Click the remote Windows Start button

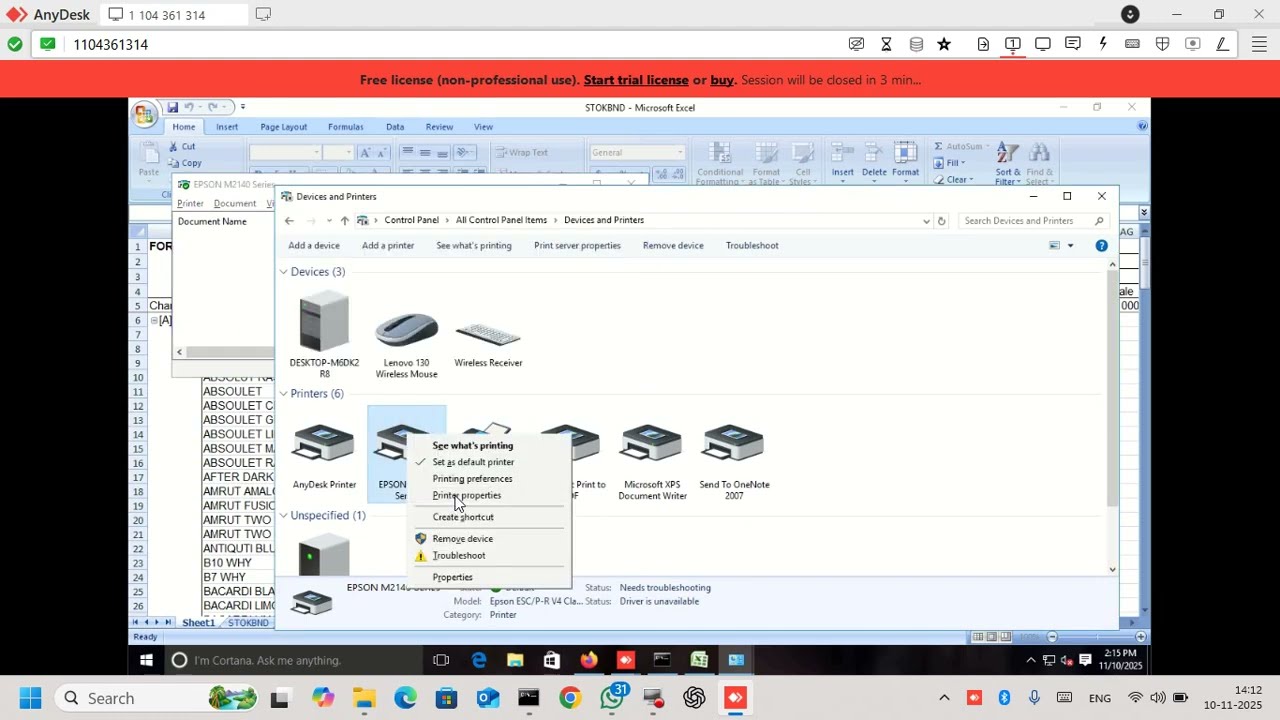click(146, 660)
